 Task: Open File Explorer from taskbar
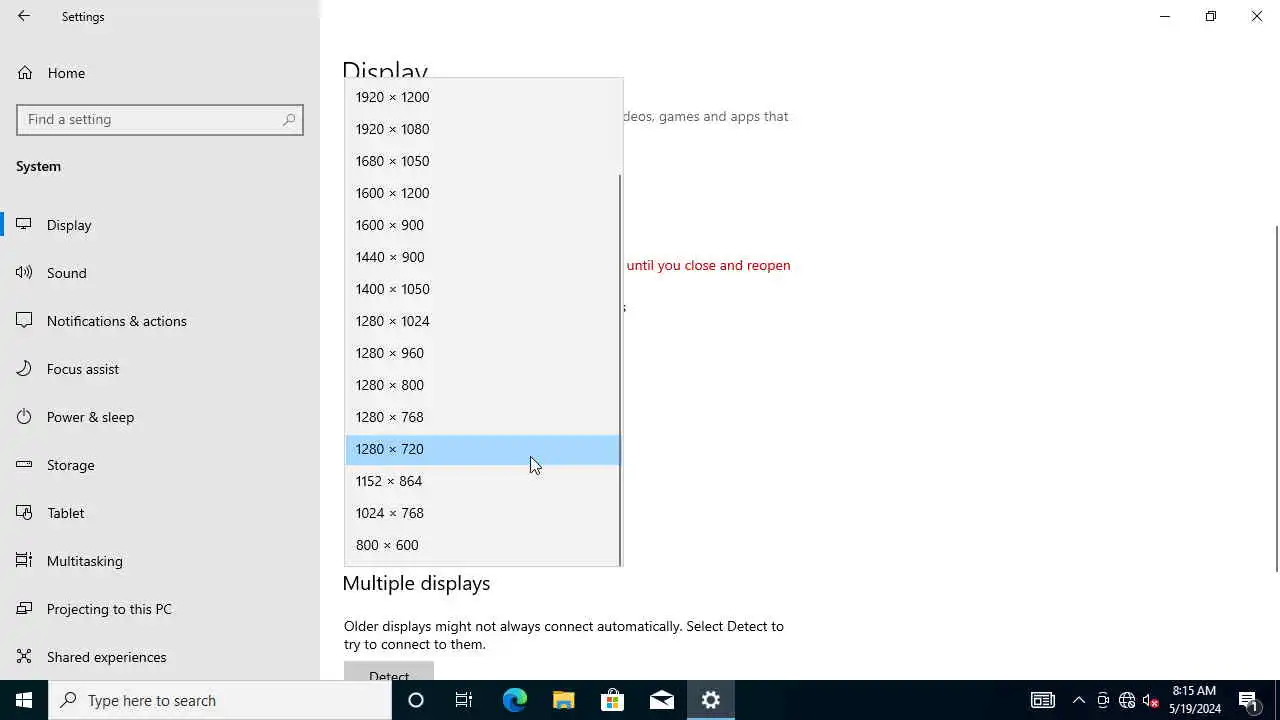(x=563, y=700)
